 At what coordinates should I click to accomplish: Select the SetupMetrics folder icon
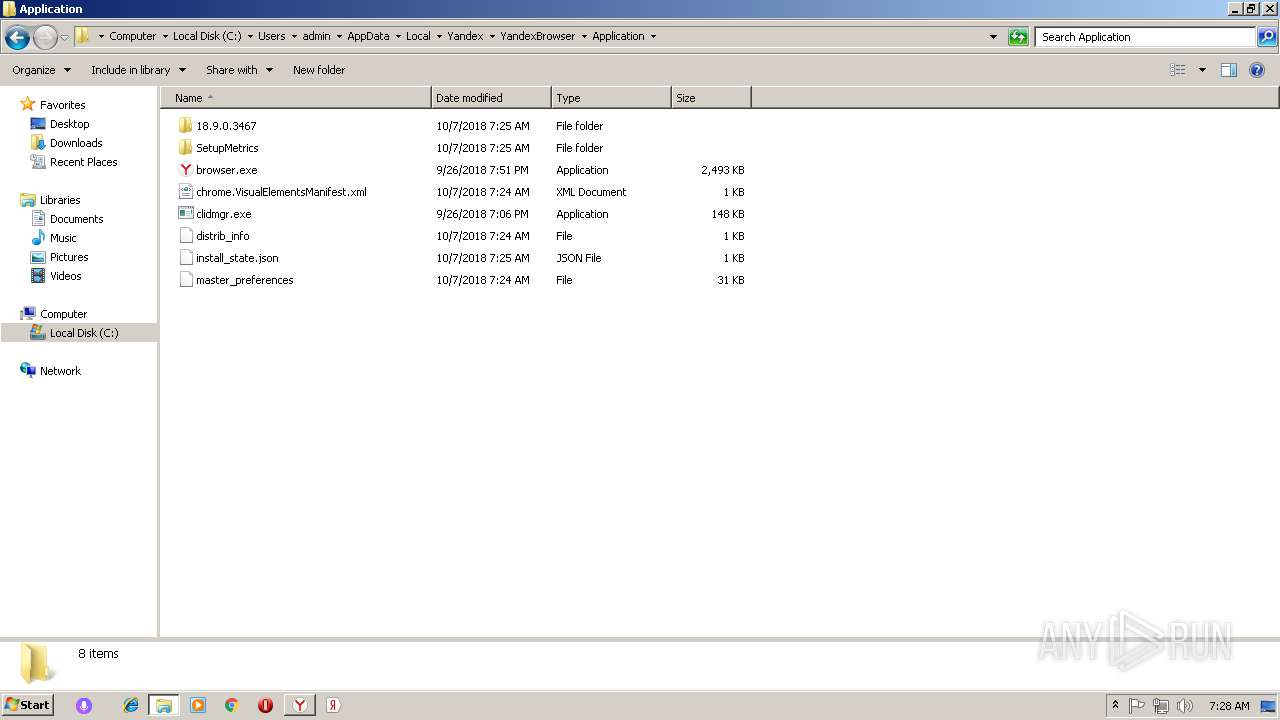185,148
